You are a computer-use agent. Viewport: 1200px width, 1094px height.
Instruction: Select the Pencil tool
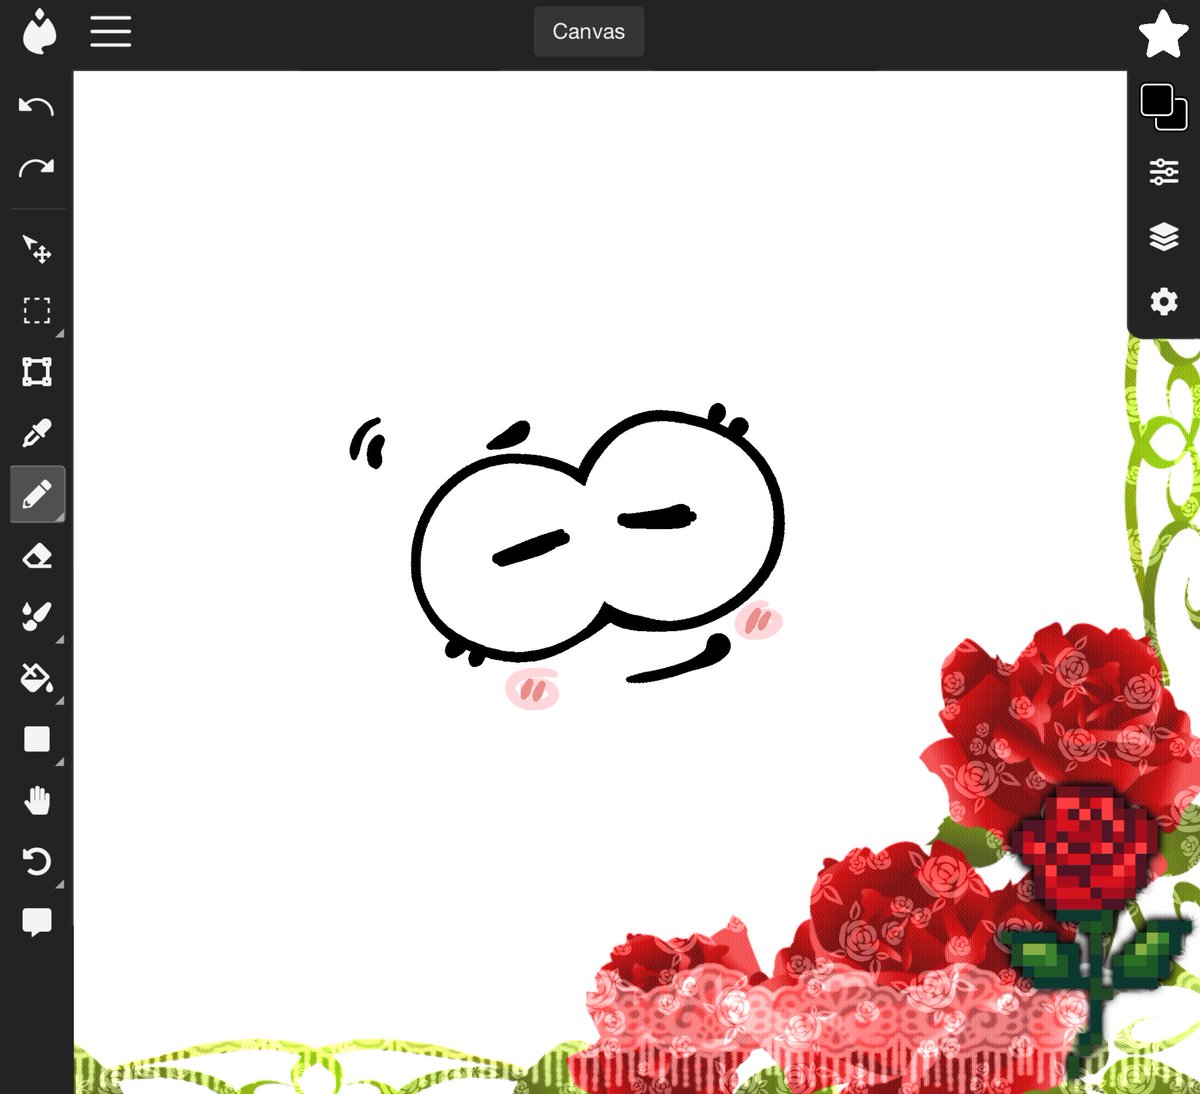coord(37,494)
